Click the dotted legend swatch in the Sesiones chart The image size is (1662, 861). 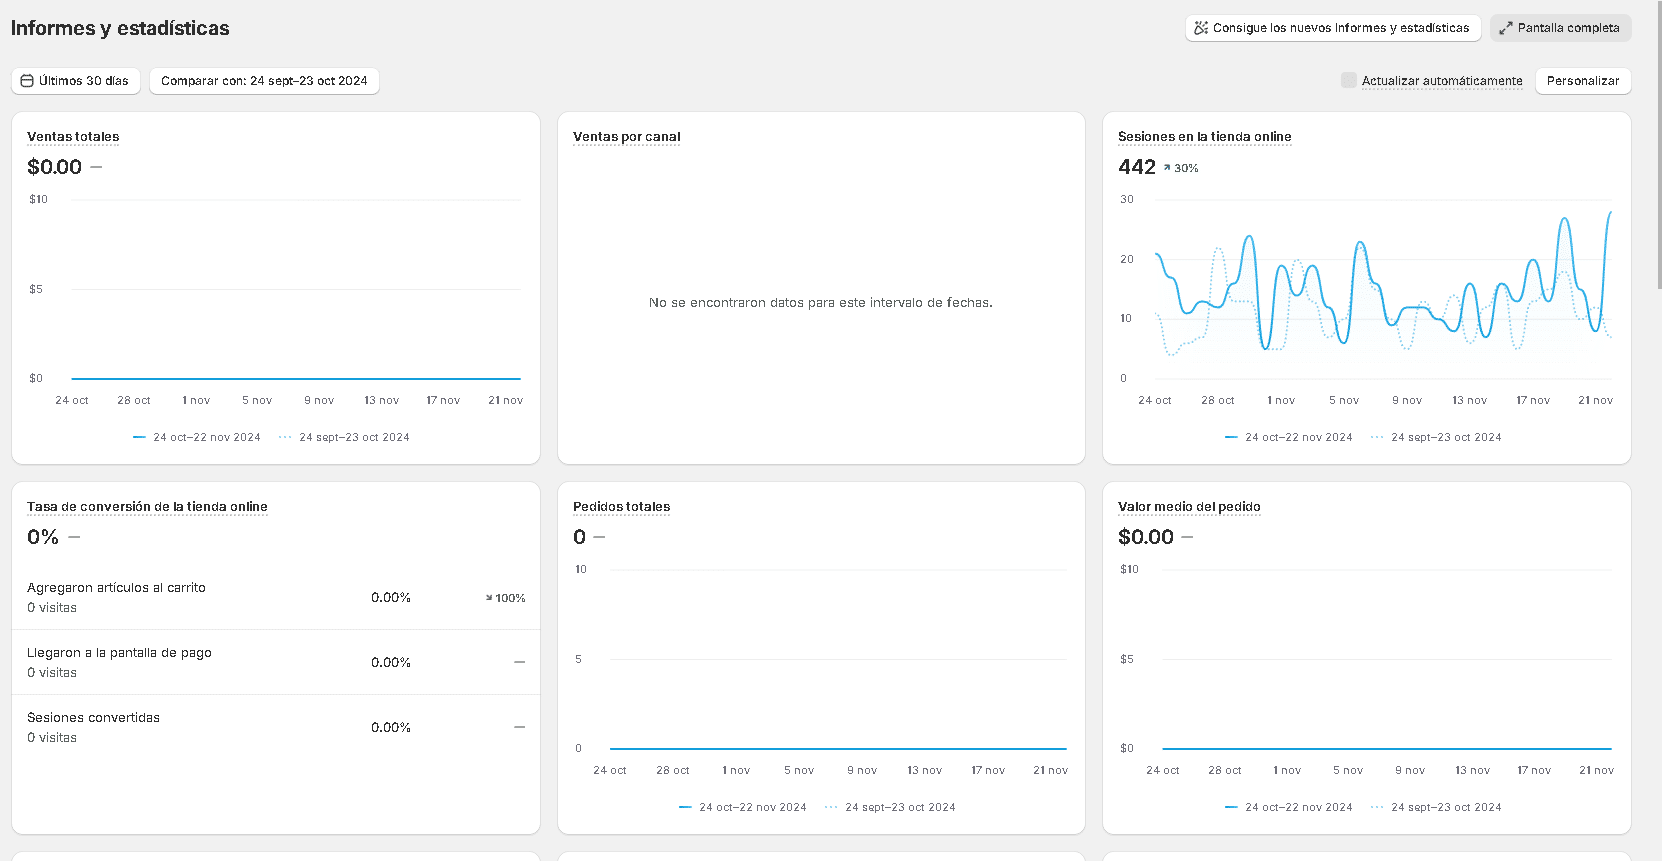click(x=1377, y=437)
